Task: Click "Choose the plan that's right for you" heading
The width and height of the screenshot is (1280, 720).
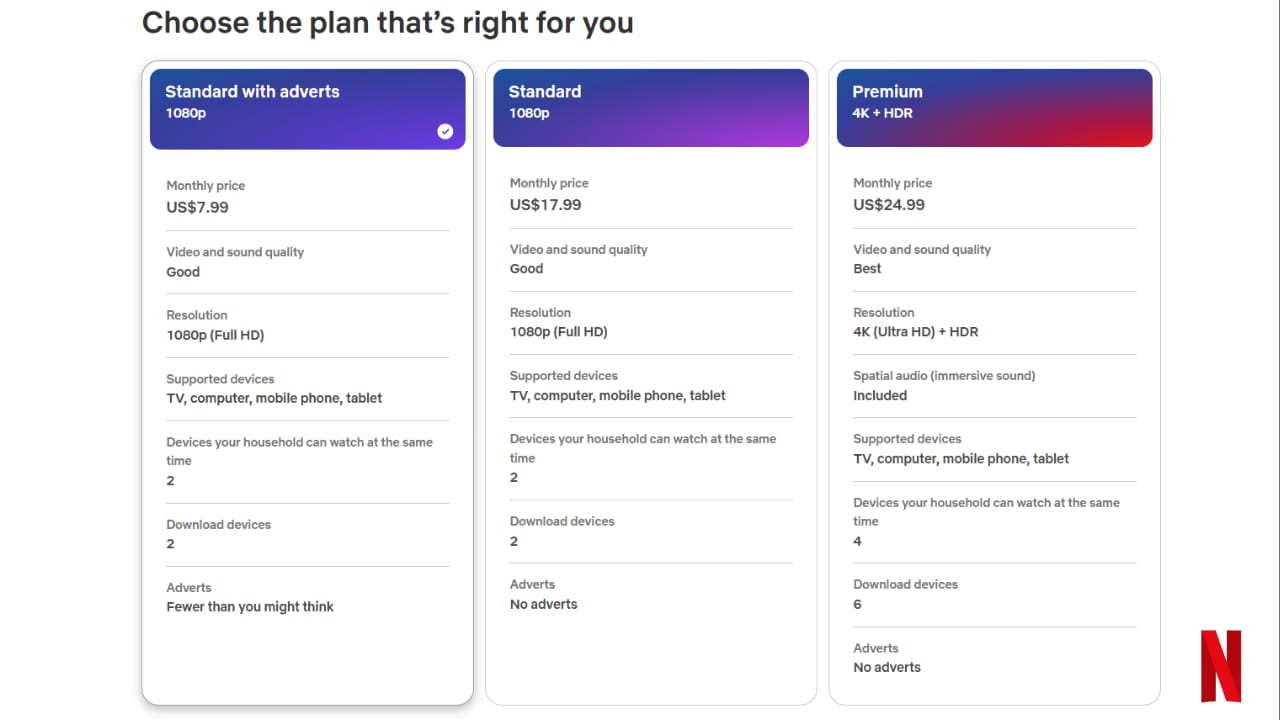Action: pyautogui.click(x=388, y=22)
